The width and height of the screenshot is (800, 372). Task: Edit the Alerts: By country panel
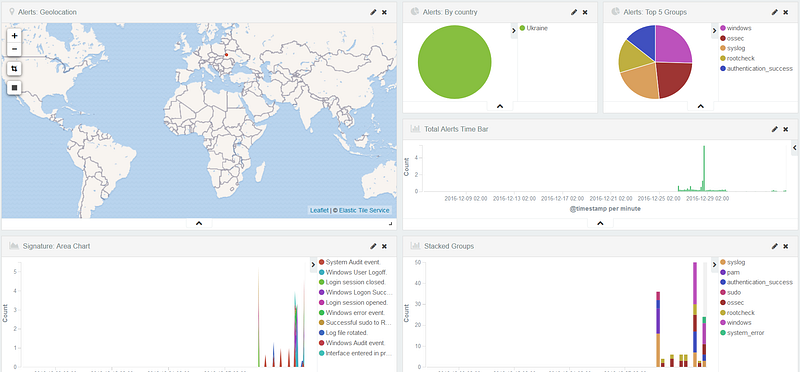pyautogui.click(x=574, y=12)
